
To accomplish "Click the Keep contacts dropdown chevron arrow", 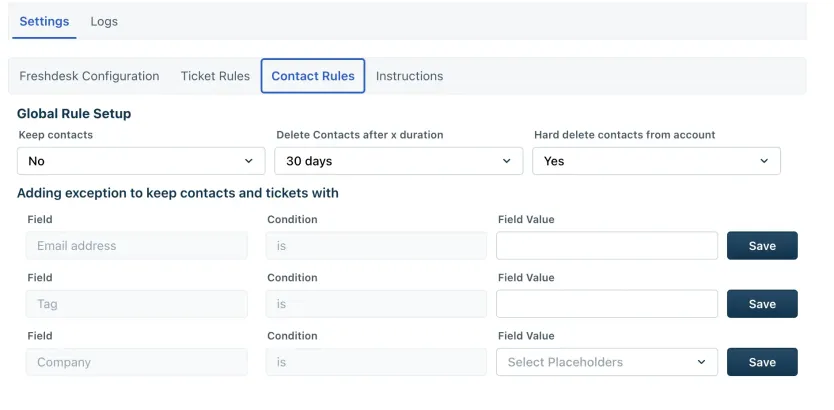I will (248, 161).
